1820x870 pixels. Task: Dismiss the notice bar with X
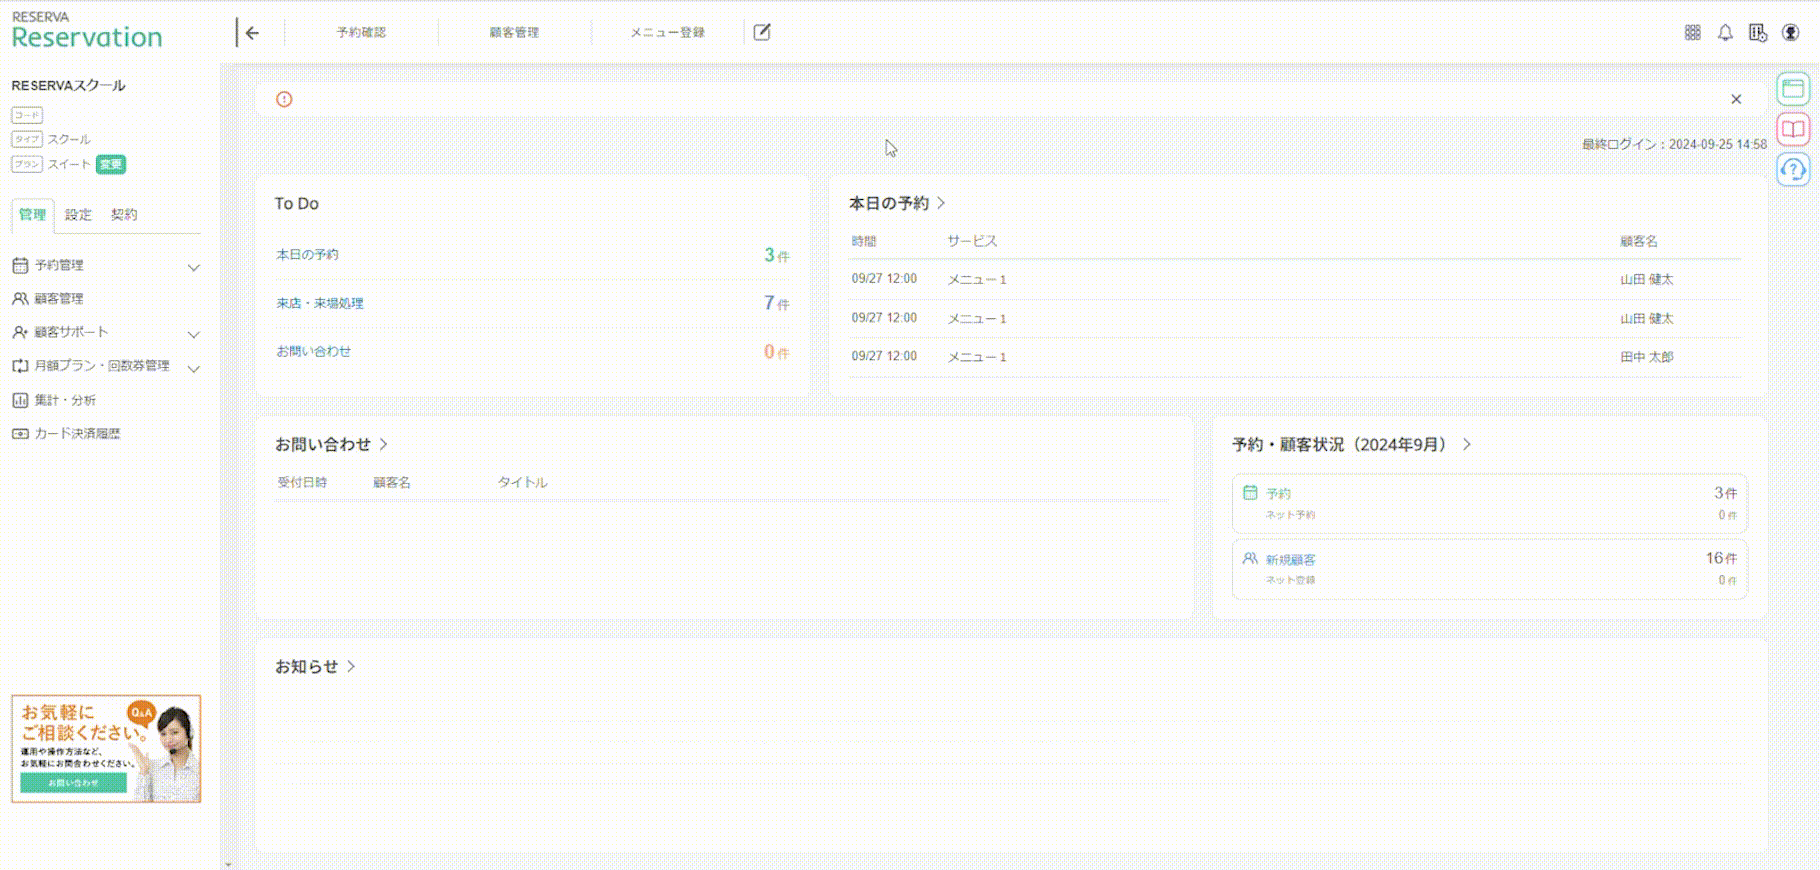[x=1736, y=99]
